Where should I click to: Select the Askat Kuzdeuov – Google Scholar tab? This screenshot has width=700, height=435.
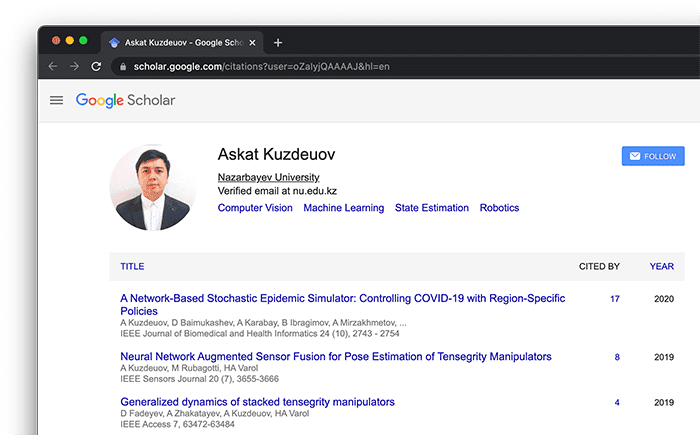(x=180, y=43)
